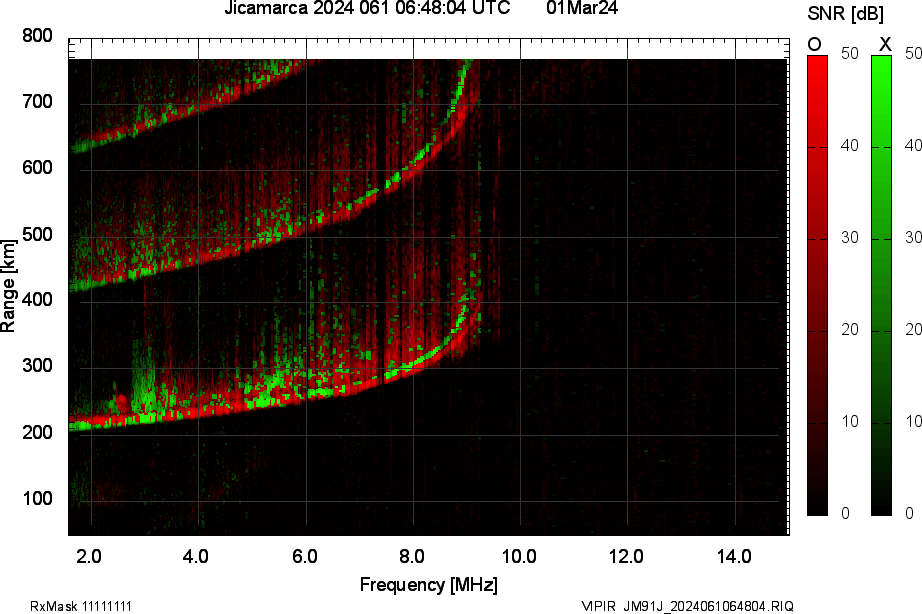Click the 800 km range tick label
Viewport: 922px width, 614px height.
pos(37,36)
